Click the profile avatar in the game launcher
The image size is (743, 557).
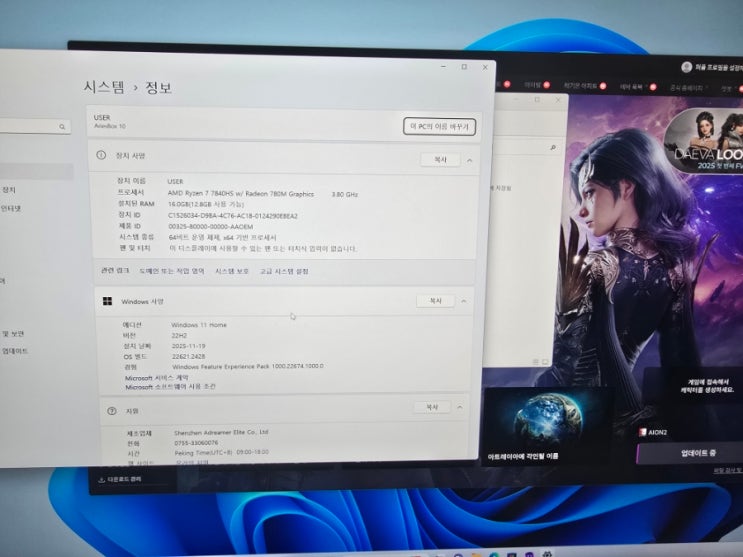(x=687, y=67)
